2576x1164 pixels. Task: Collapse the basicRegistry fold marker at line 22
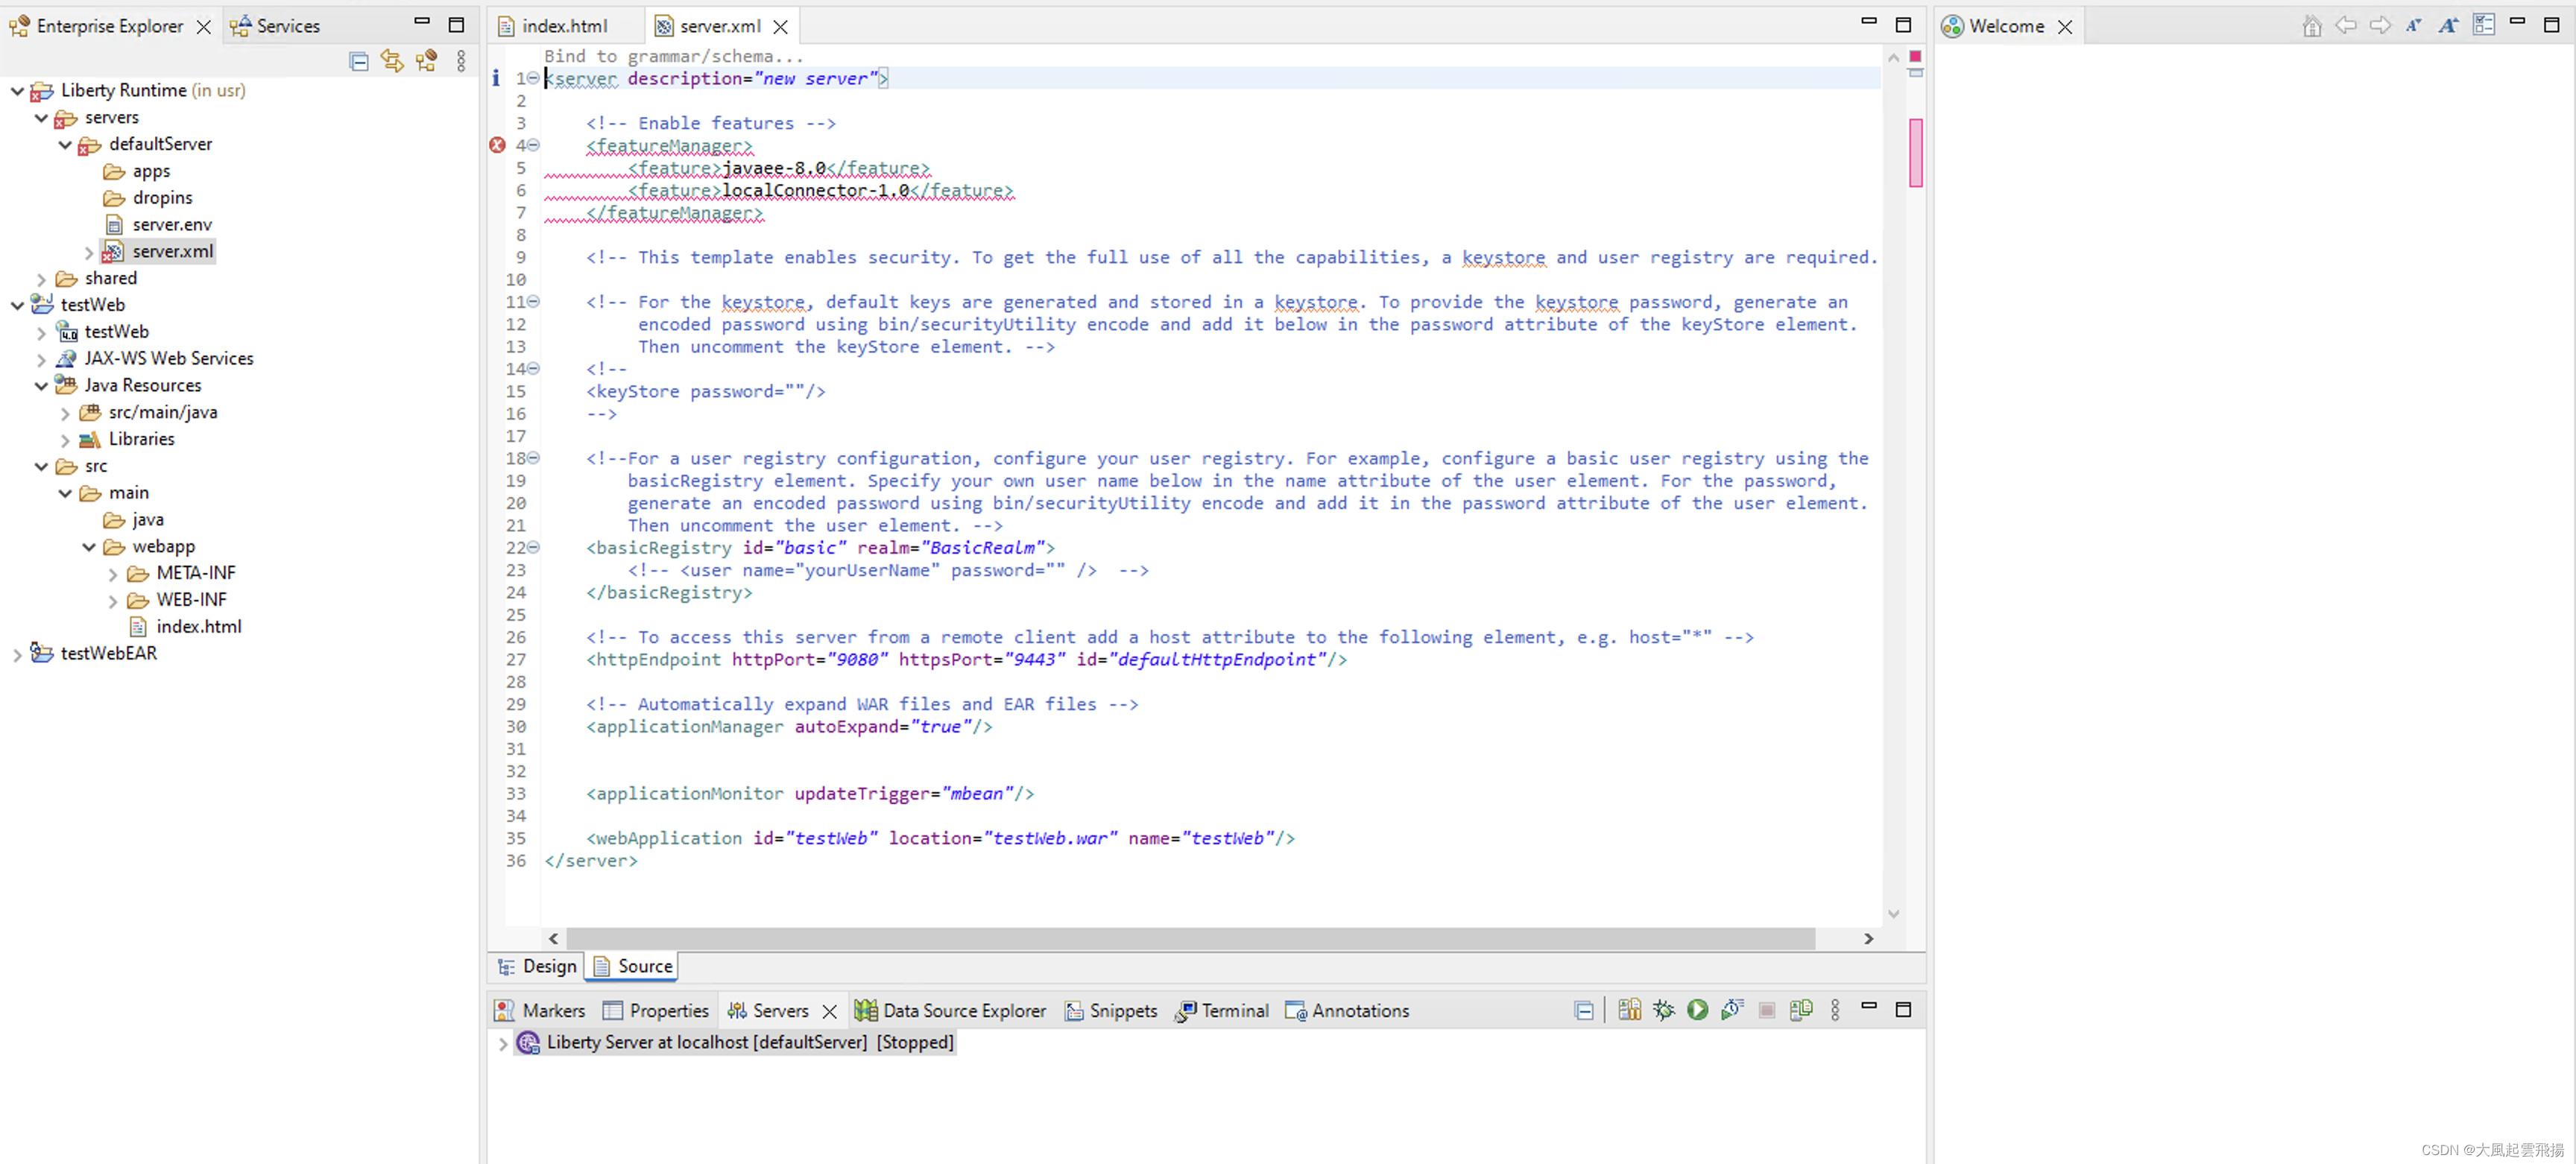534,547
